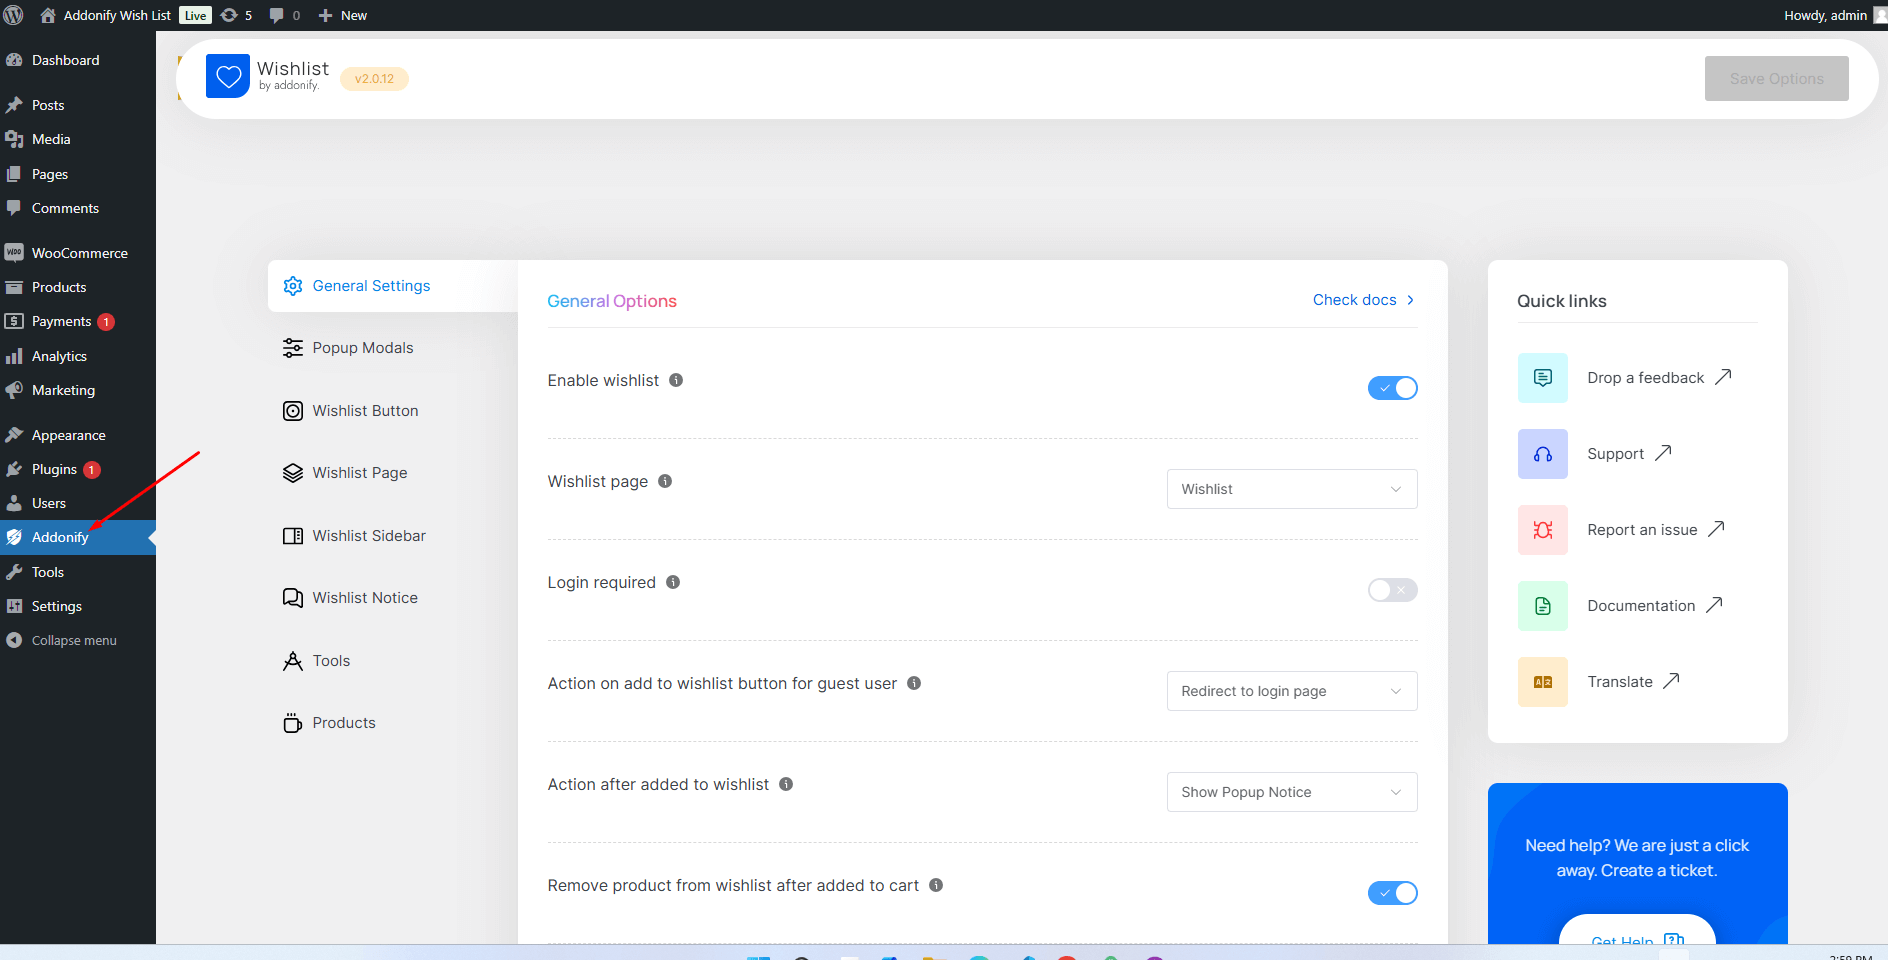Click the Wishlist heart logo
Image resolution: width=1888 pixels, height=960 pixels.
[x=228, y=75]
